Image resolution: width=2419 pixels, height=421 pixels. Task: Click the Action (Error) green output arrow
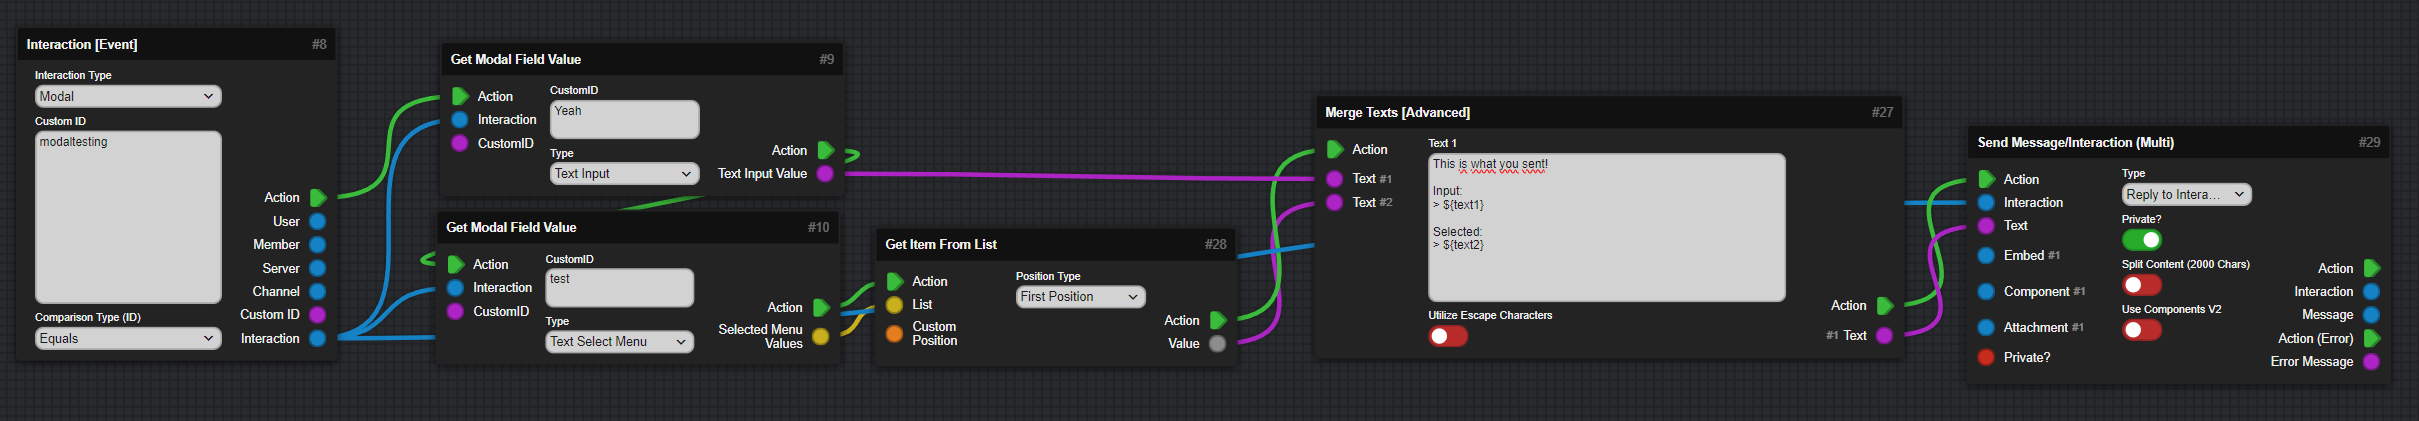point(2371,338)
